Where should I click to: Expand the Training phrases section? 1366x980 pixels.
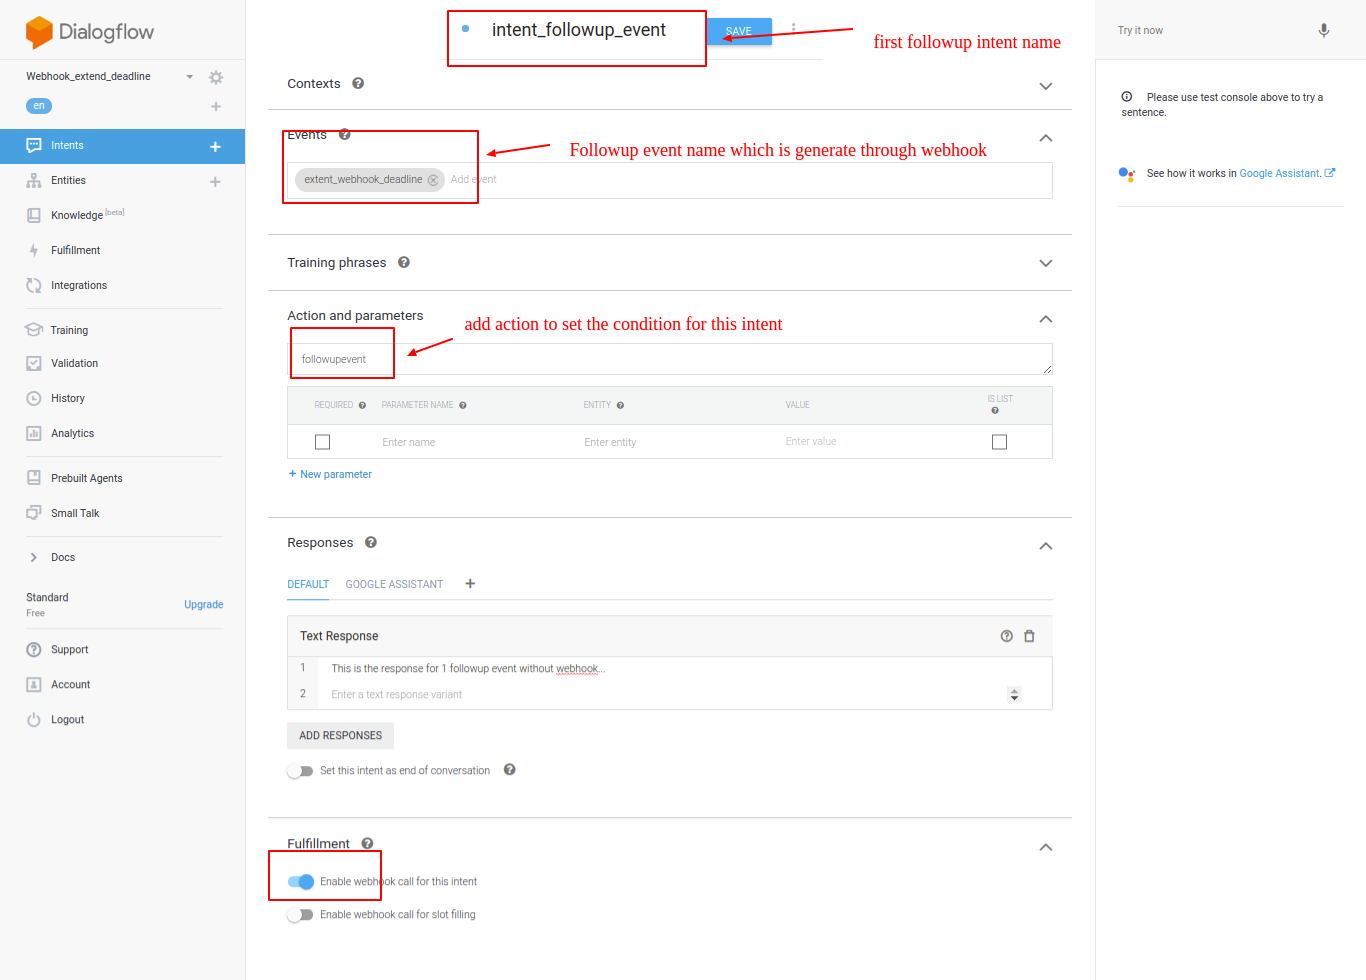pyautogui.click(x=1045, y=263)
